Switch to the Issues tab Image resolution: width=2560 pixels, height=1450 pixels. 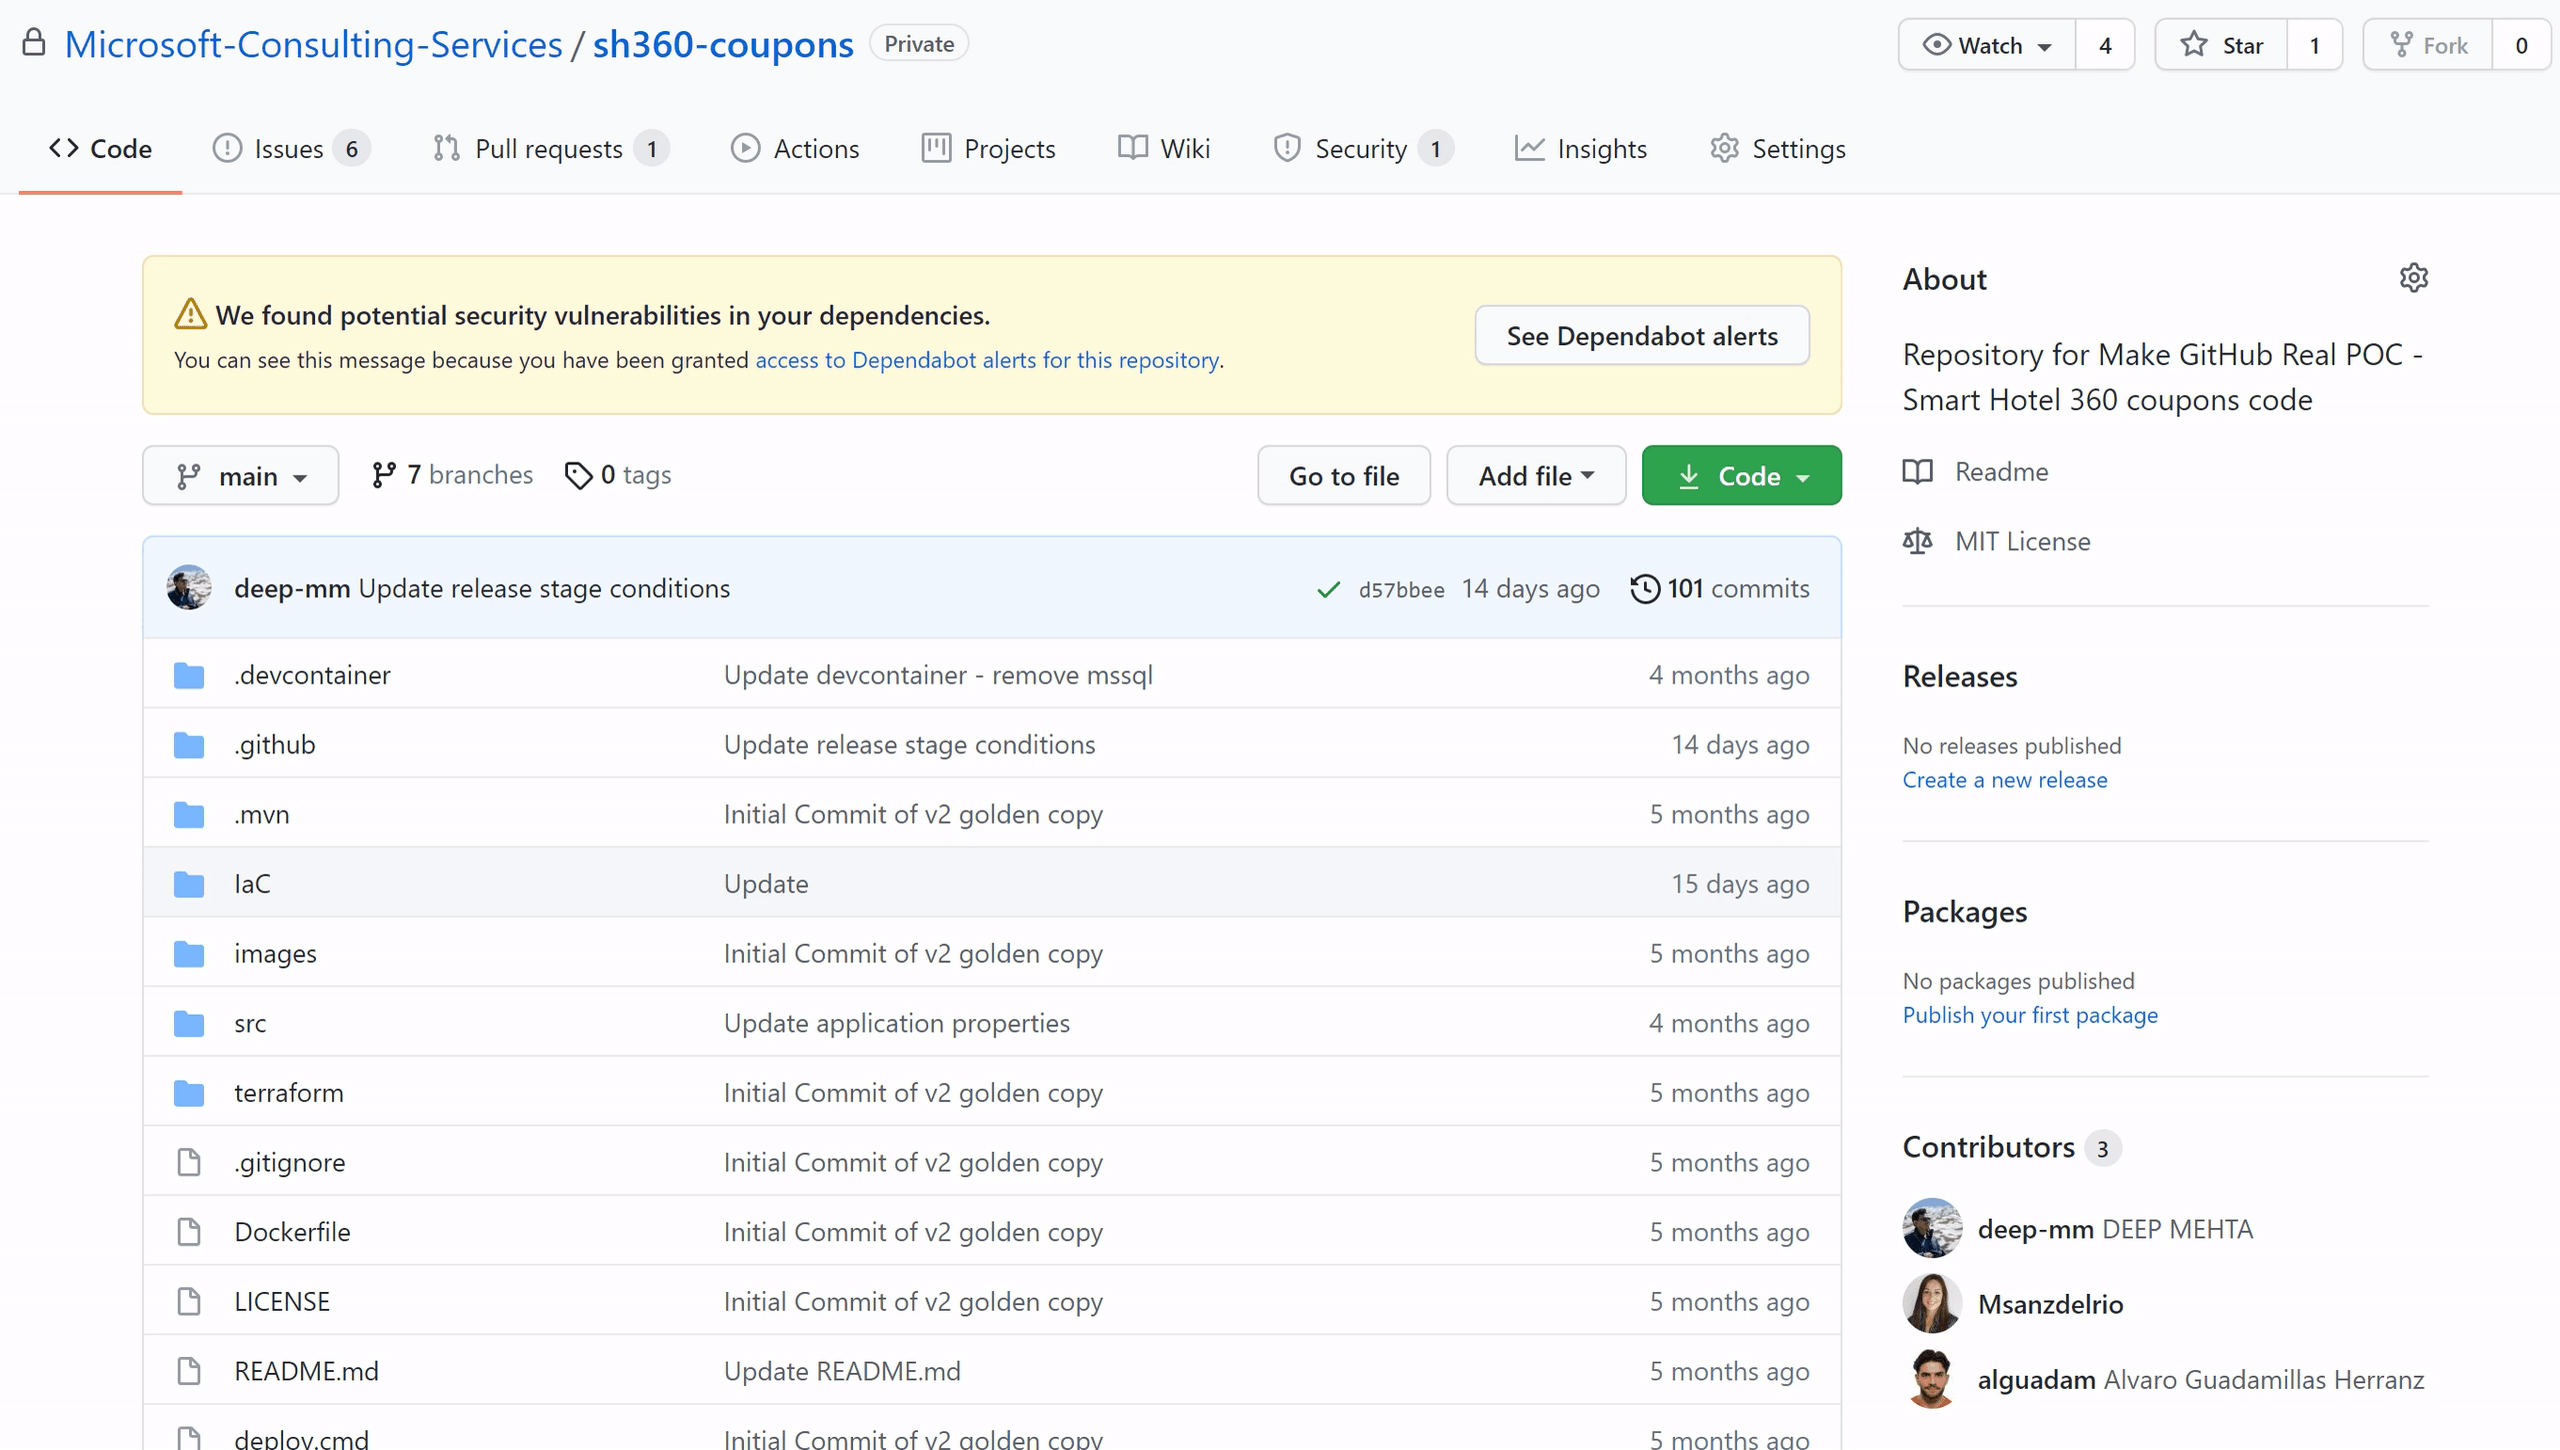pos(291,149)
